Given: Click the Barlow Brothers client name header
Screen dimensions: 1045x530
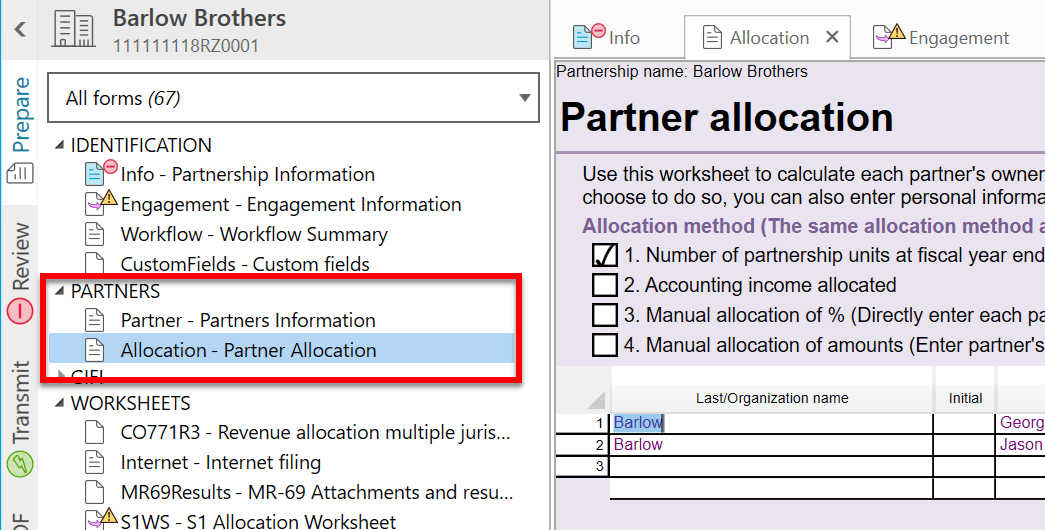Looking at the screenshot, I should point(199,18).
